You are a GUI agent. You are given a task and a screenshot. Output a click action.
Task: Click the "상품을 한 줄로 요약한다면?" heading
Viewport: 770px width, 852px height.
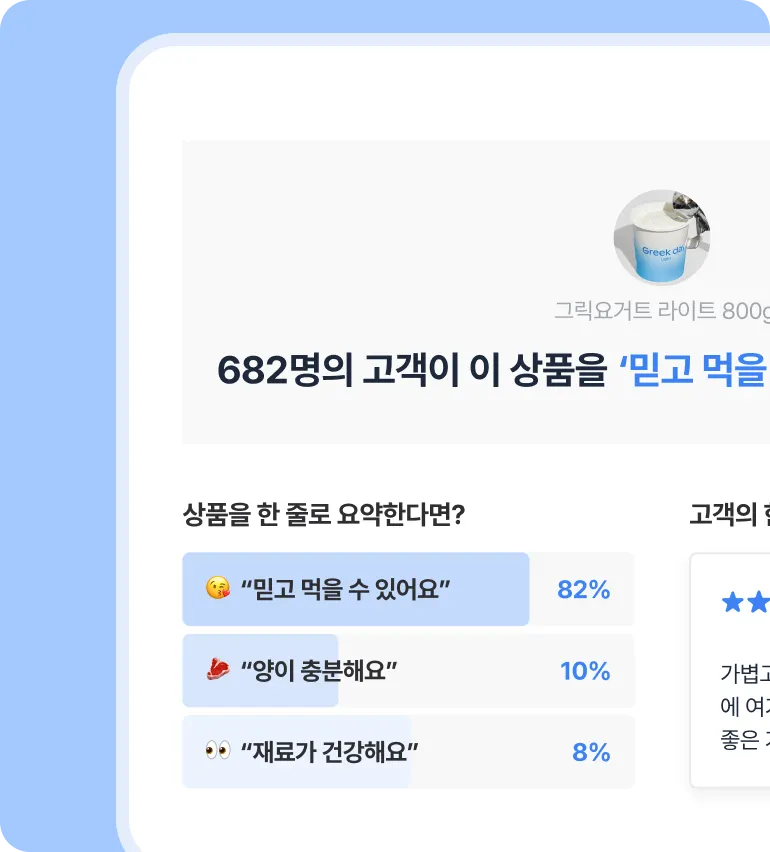point(324,515)
